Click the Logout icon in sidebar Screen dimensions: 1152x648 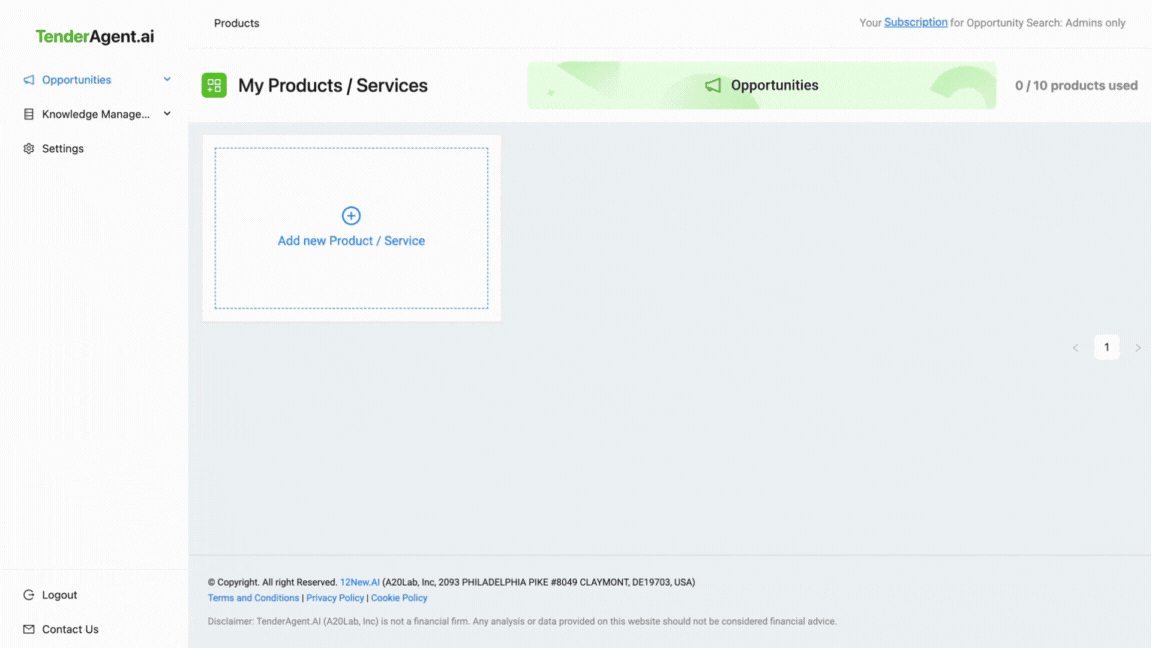tap(29, 595)
